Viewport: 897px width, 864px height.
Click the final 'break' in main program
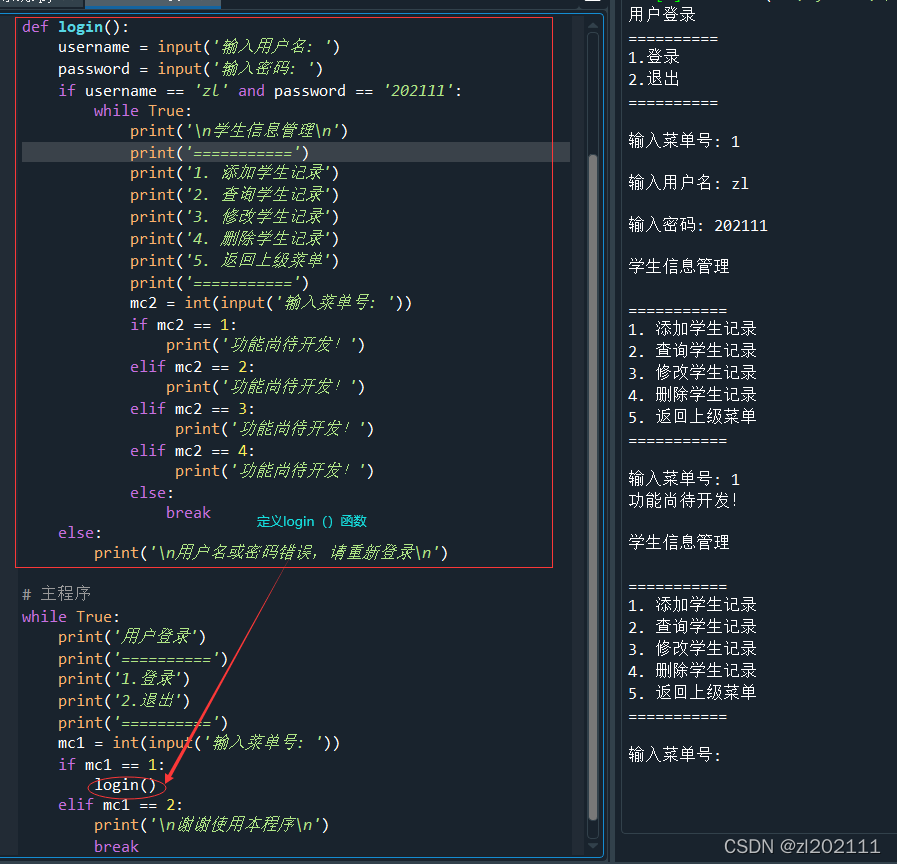click(x=116, y=847)
